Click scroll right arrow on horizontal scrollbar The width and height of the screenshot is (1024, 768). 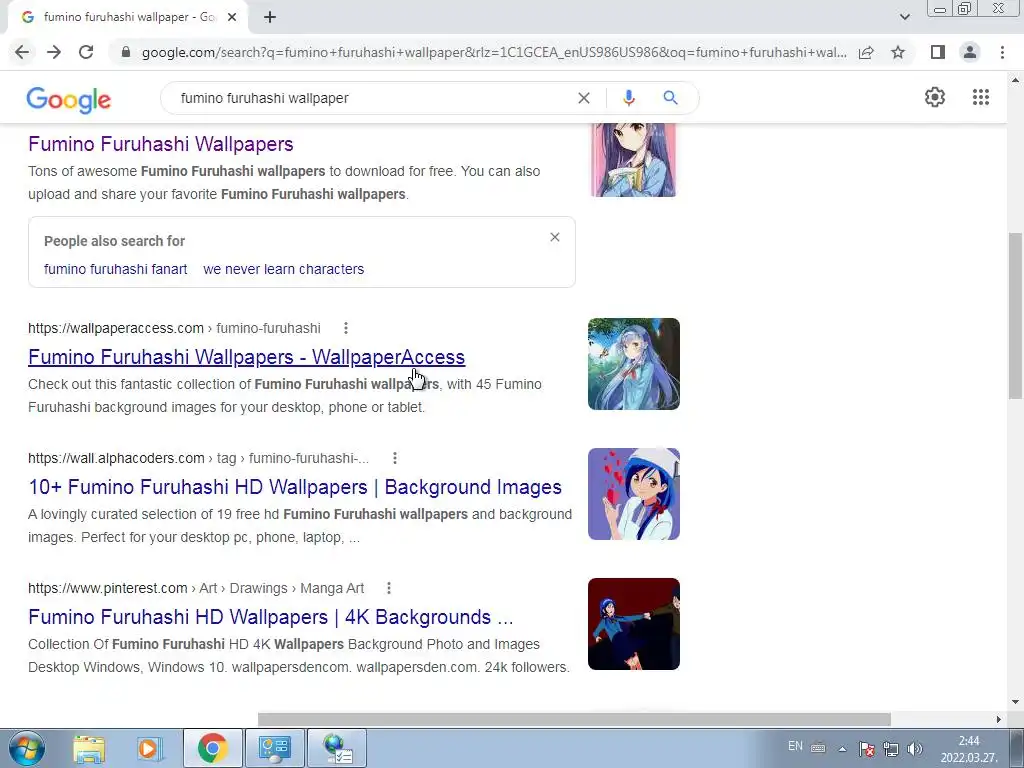coord(998,719)
